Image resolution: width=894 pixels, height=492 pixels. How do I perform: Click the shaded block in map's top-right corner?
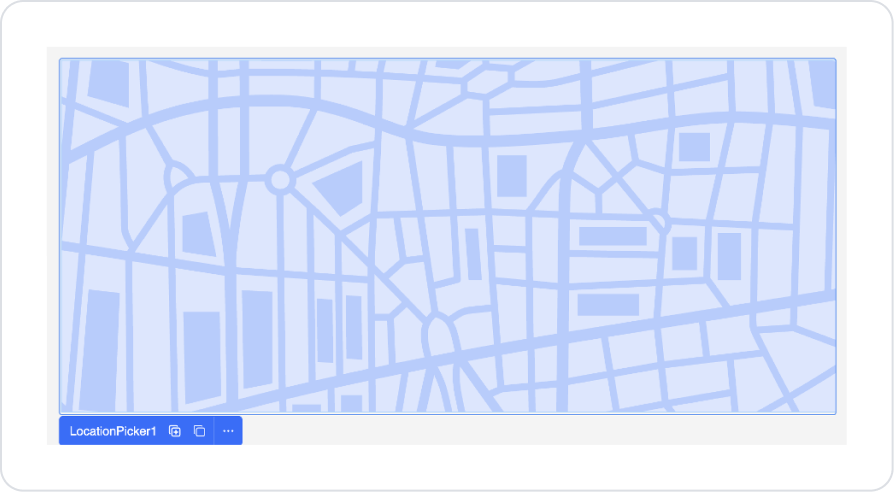point(823,84)
